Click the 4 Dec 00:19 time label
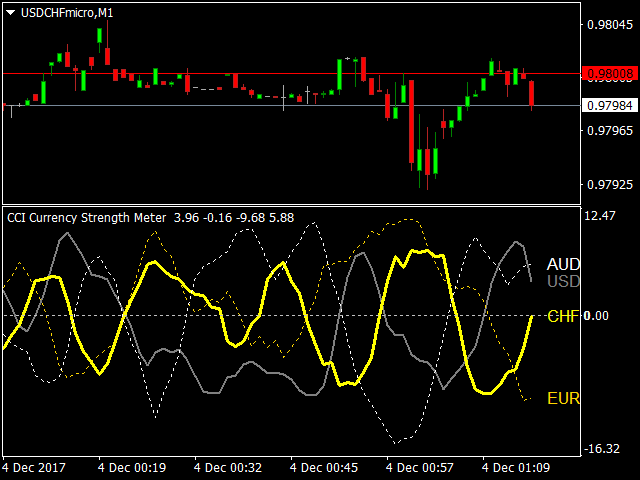The width and height of the screenshot is (640, 480). tap(132, 467)
